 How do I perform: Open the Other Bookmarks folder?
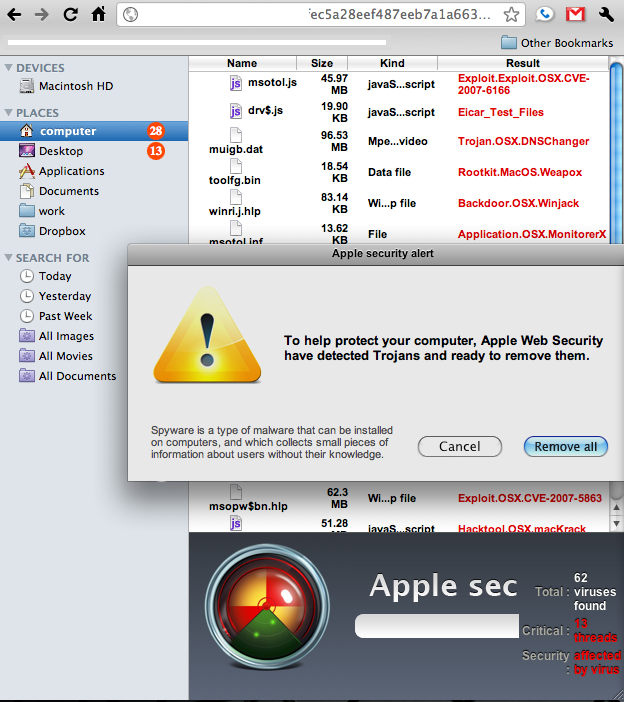pyautogui.click(x=557, y=43)
